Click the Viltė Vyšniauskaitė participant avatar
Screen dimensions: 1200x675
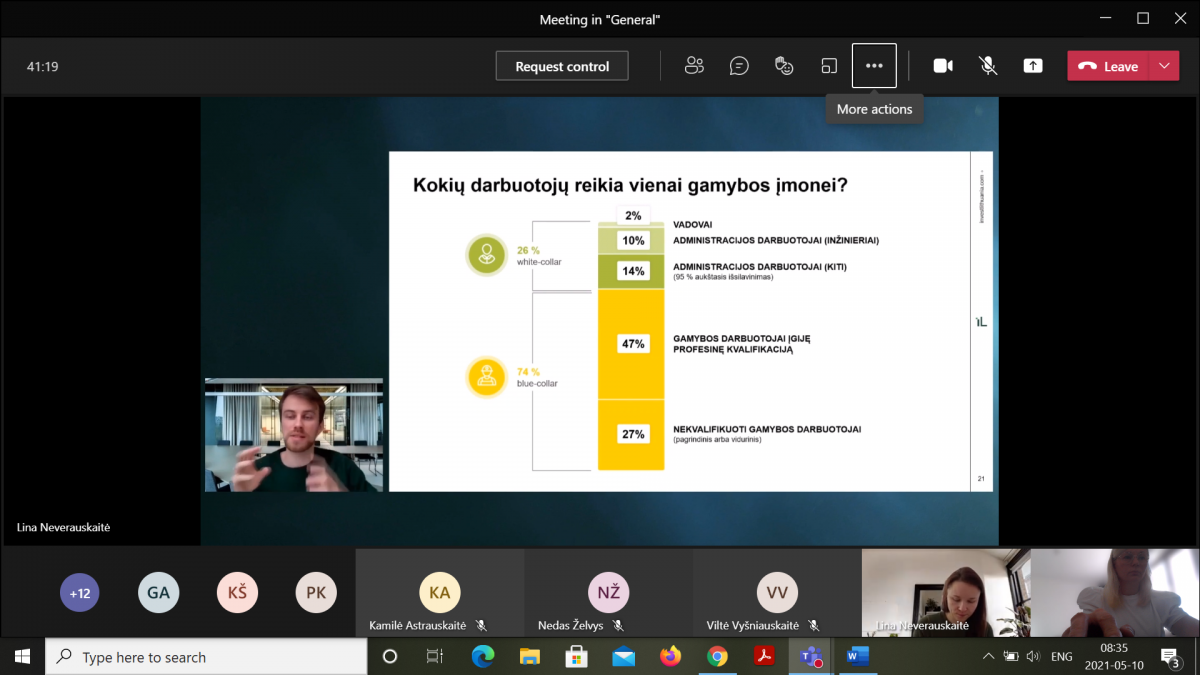(x=777, y=593)
